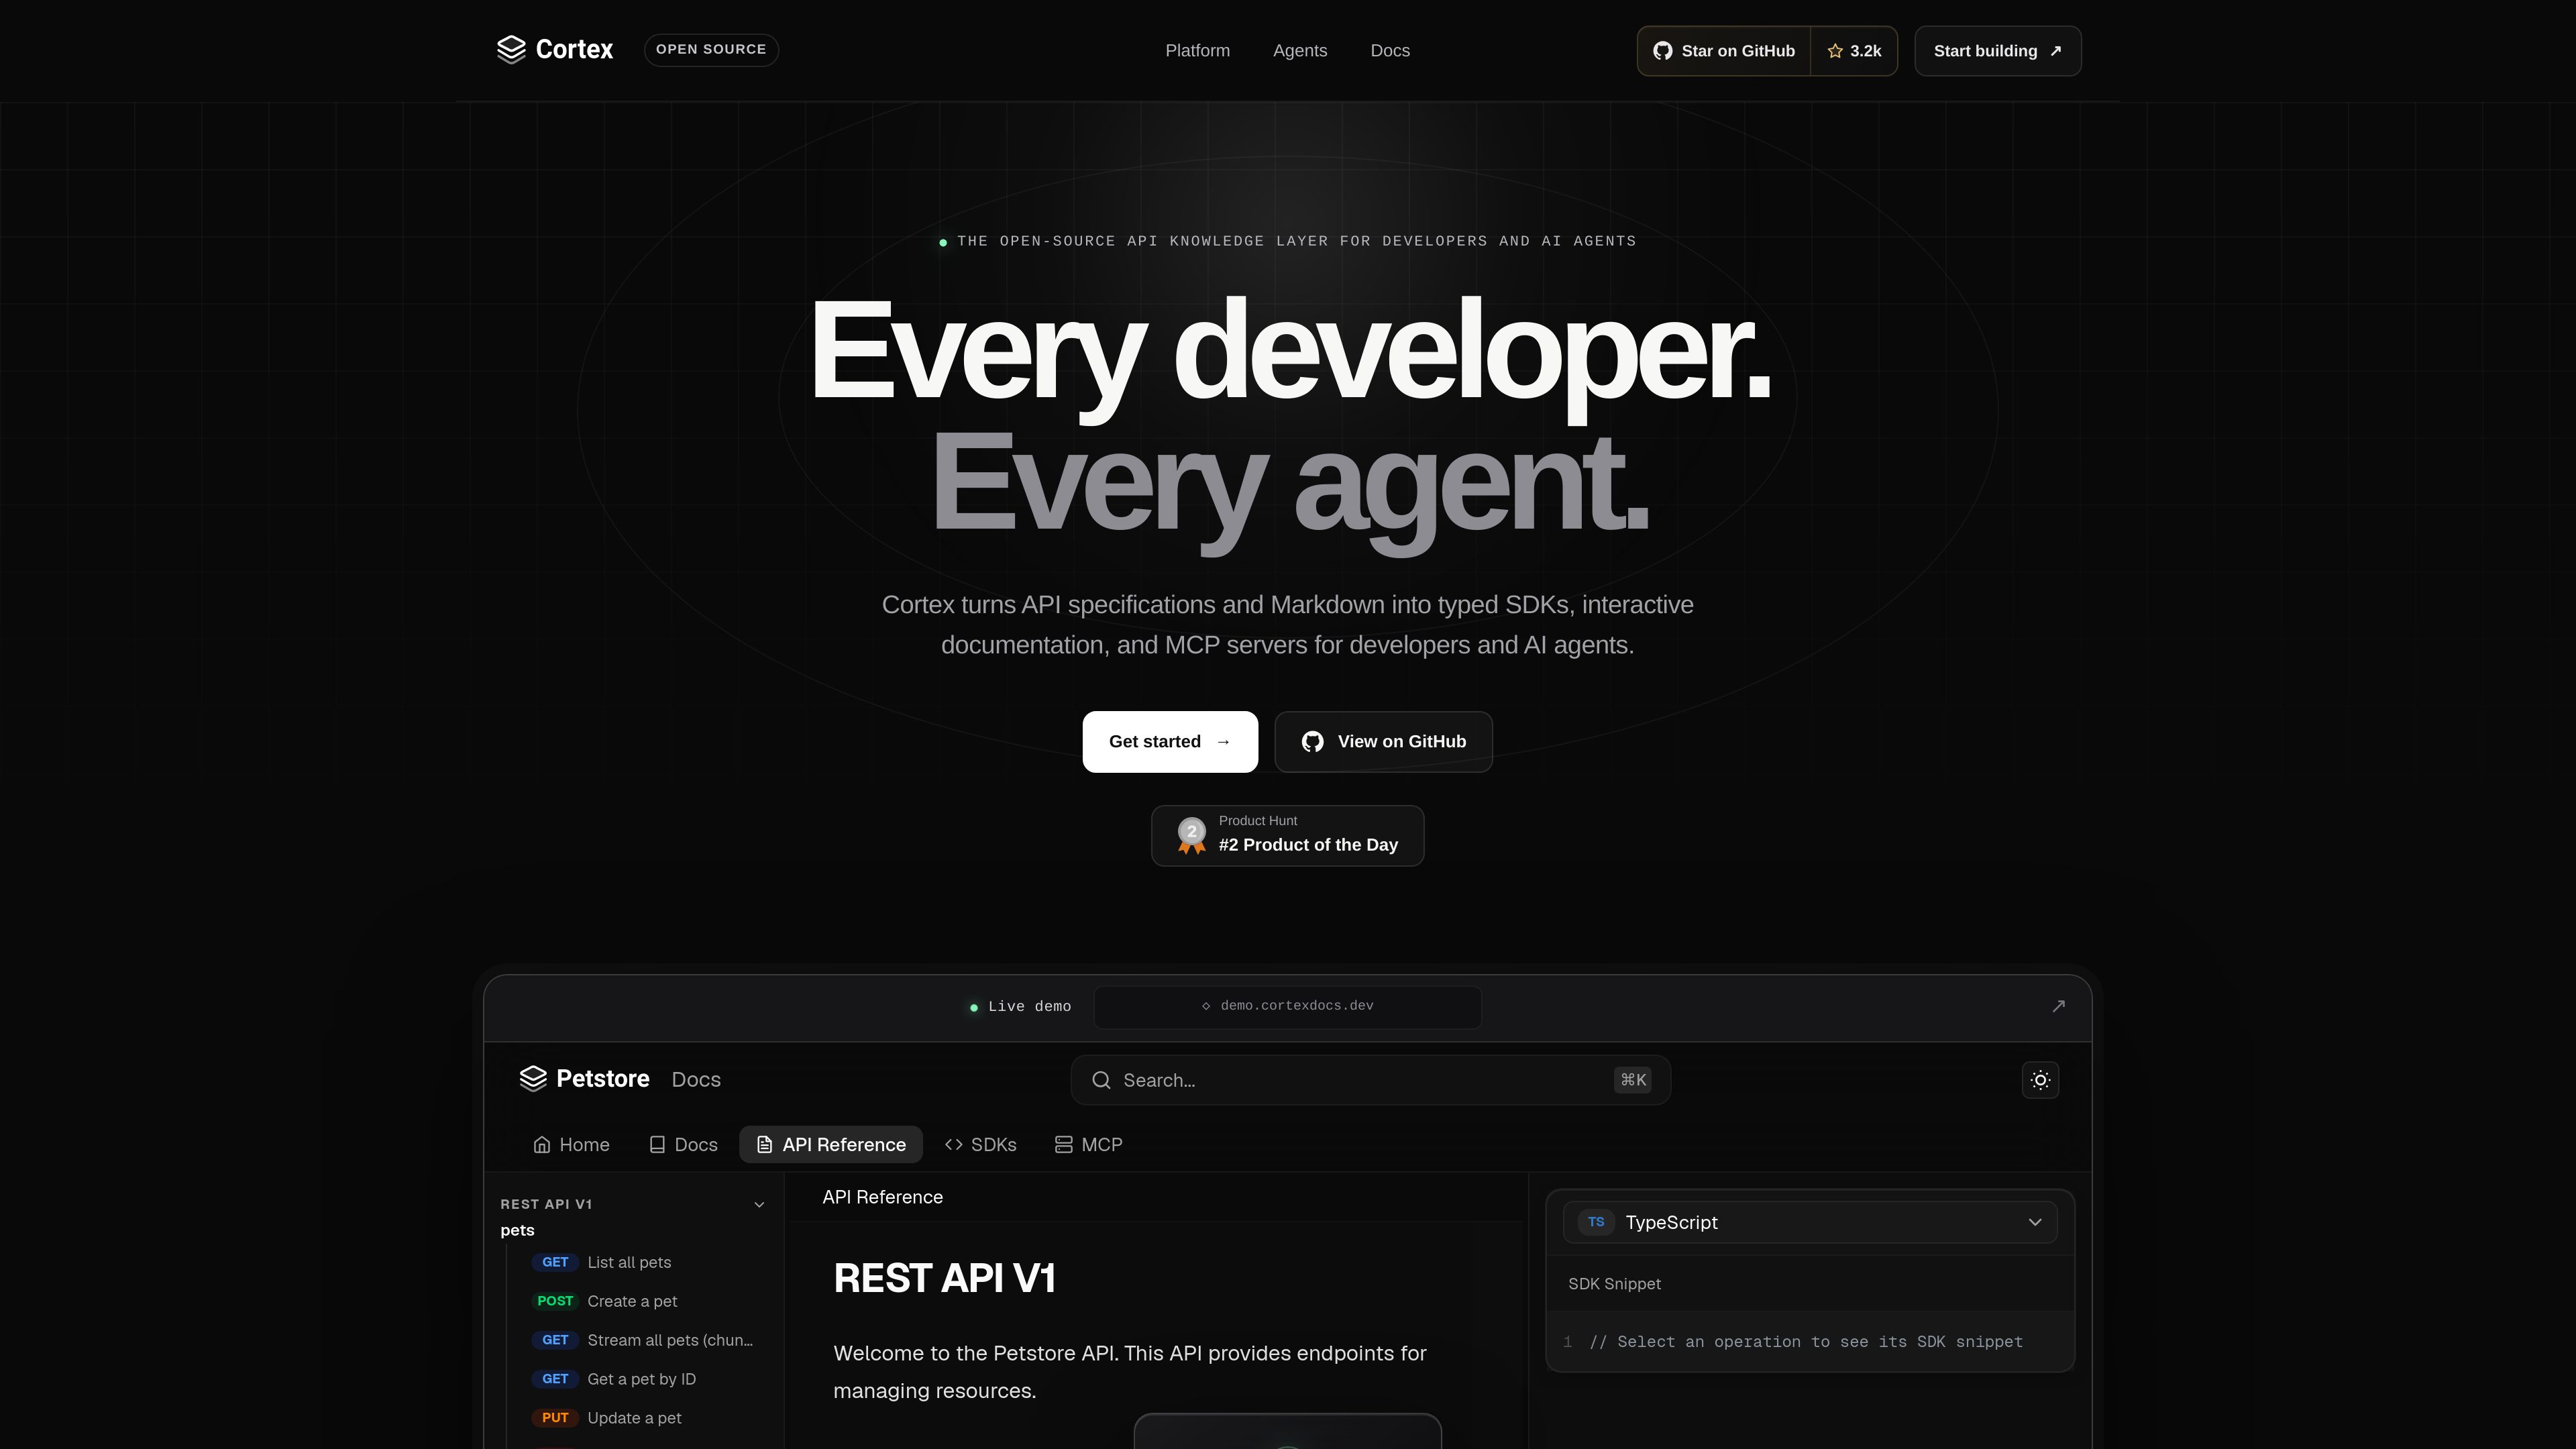The height and width of the screenshot is (1449, 2576).
Task: Toggle light/dark theme sun button
Action: pos(2040,1080)
